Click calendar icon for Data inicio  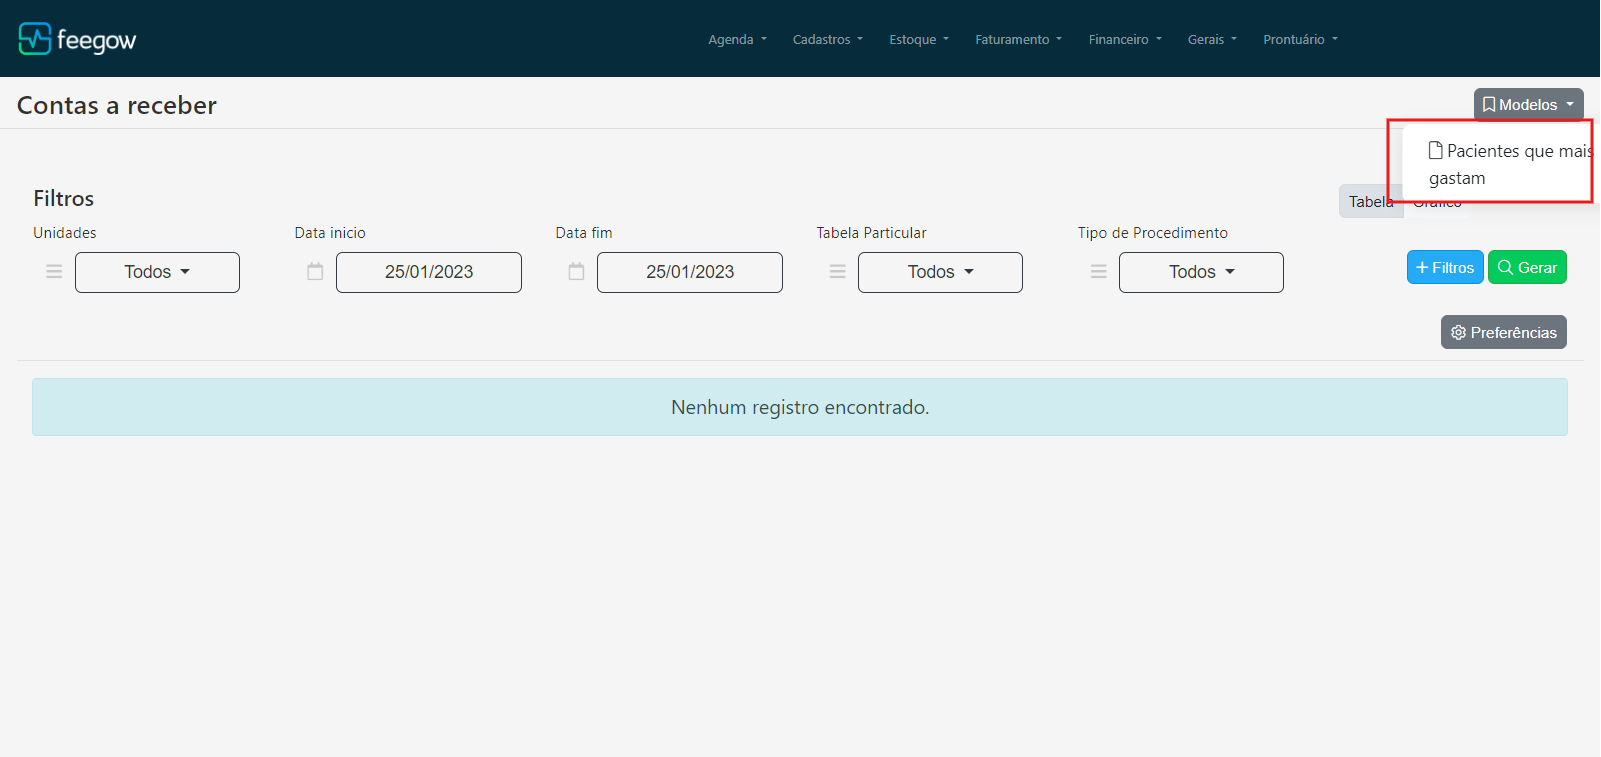tap(315, 272)
